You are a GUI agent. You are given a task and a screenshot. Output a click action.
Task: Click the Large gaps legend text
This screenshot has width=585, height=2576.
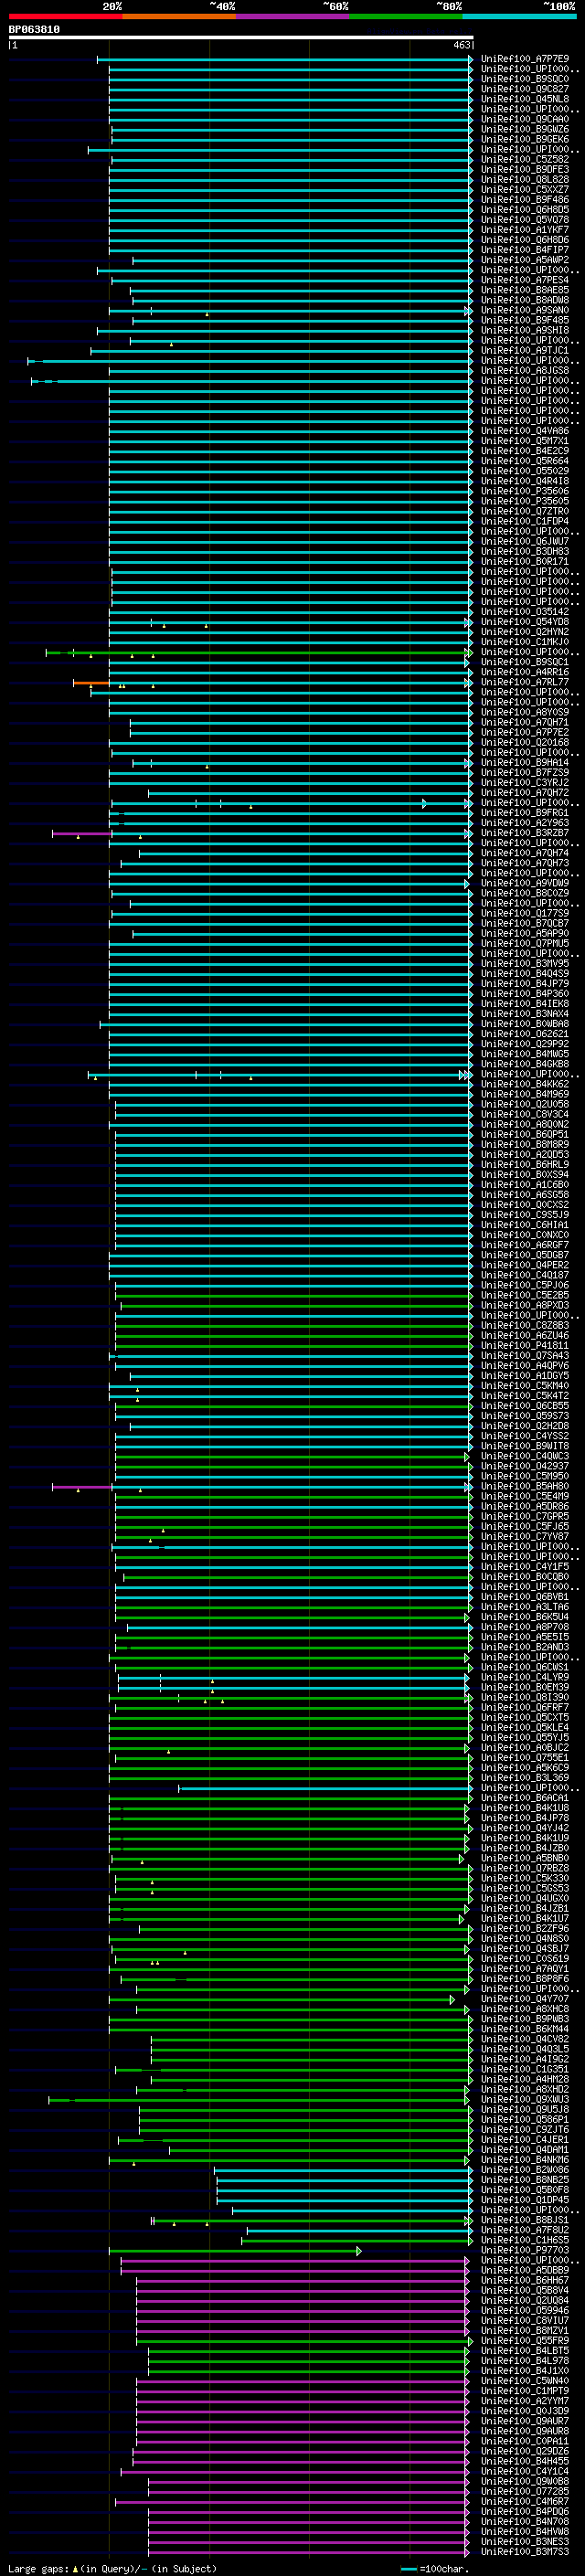112,2568
